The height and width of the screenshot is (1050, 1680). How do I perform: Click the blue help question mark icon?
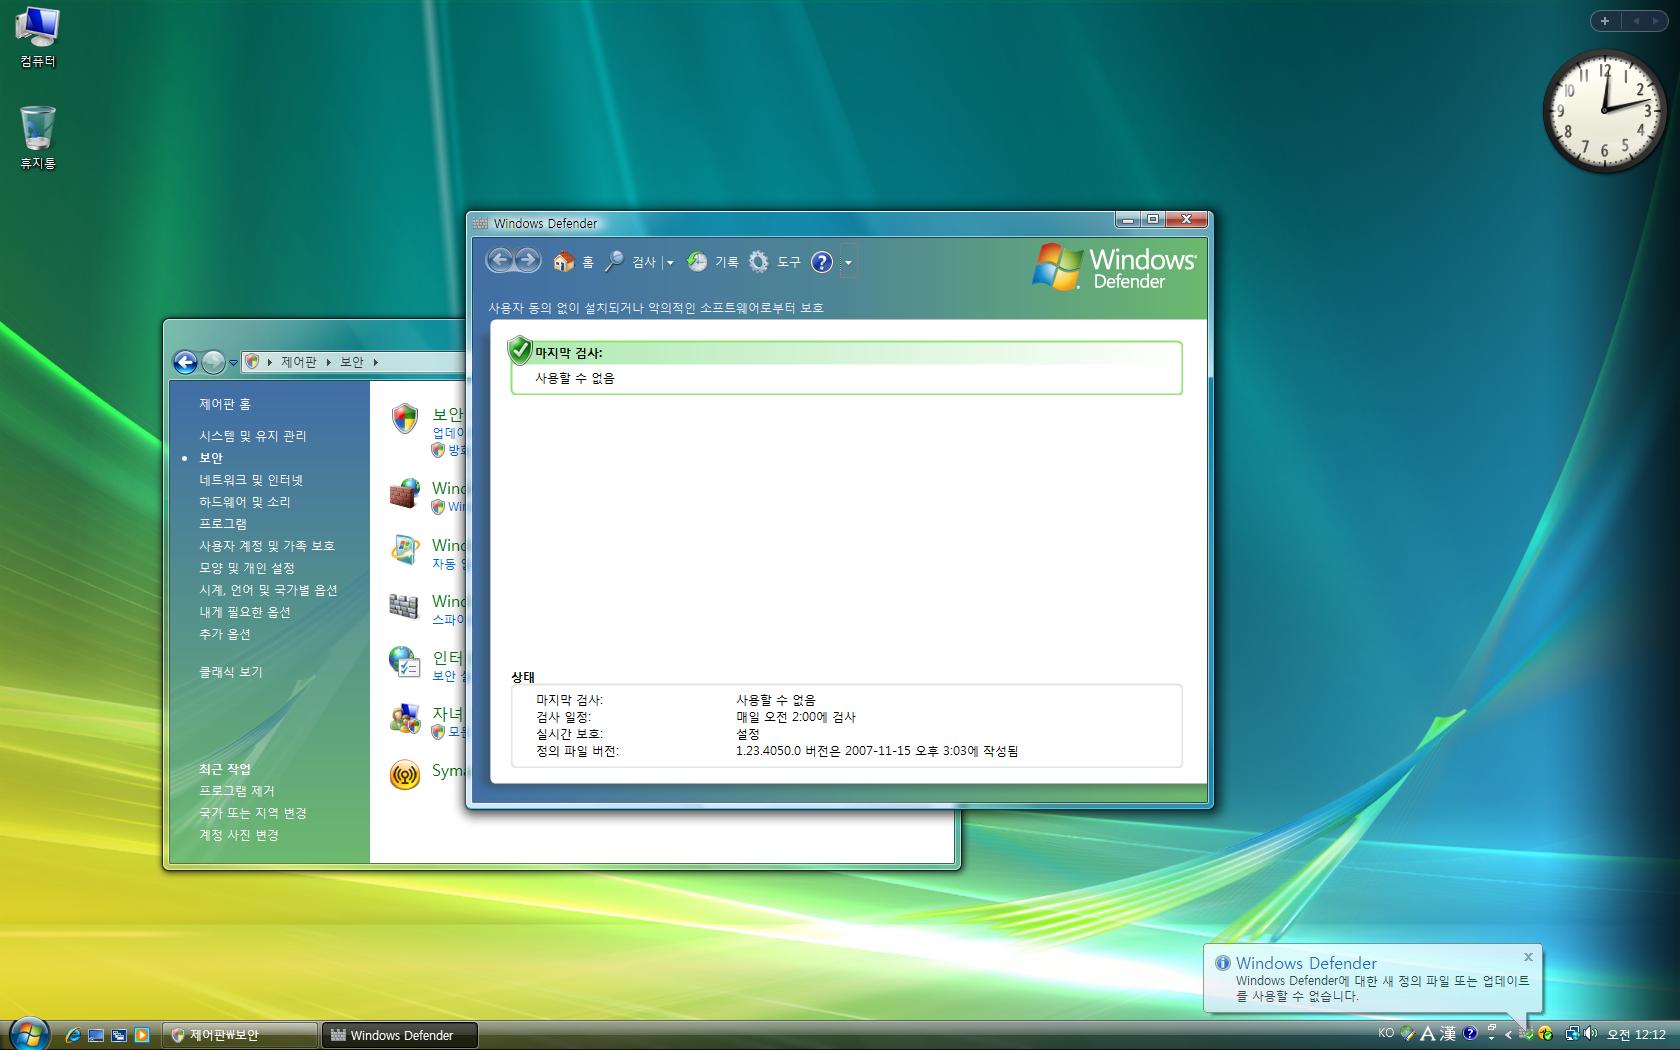(x=821, y=262)
